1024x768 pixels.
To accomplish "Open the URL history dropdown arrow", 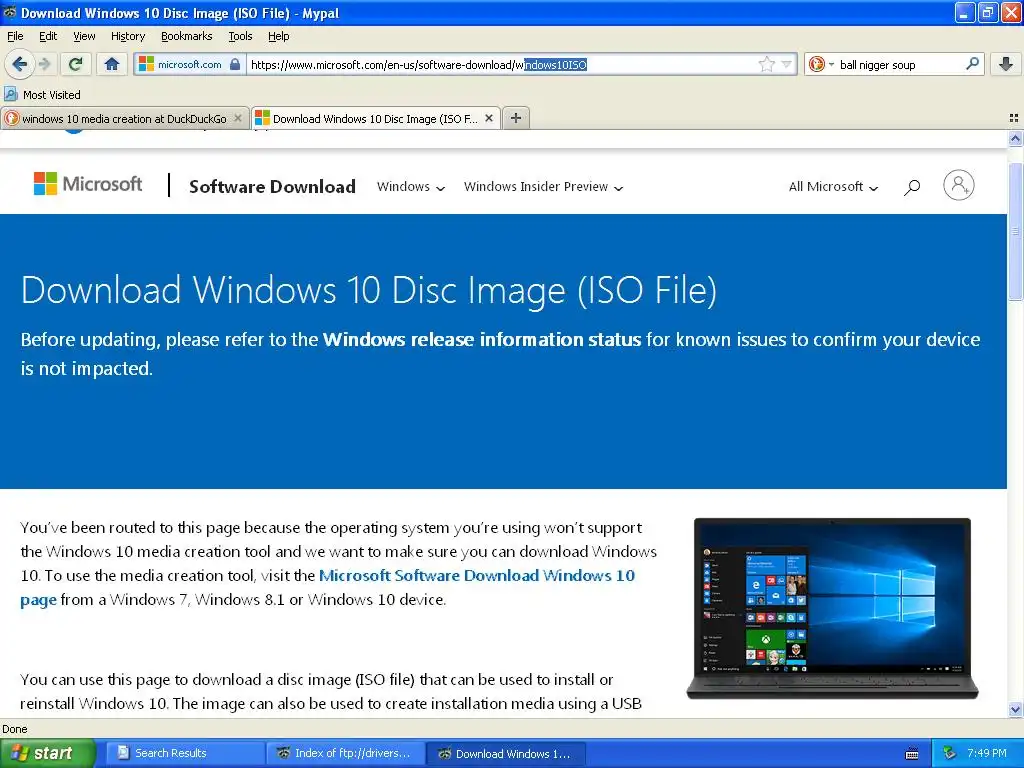I will (786, 64).
